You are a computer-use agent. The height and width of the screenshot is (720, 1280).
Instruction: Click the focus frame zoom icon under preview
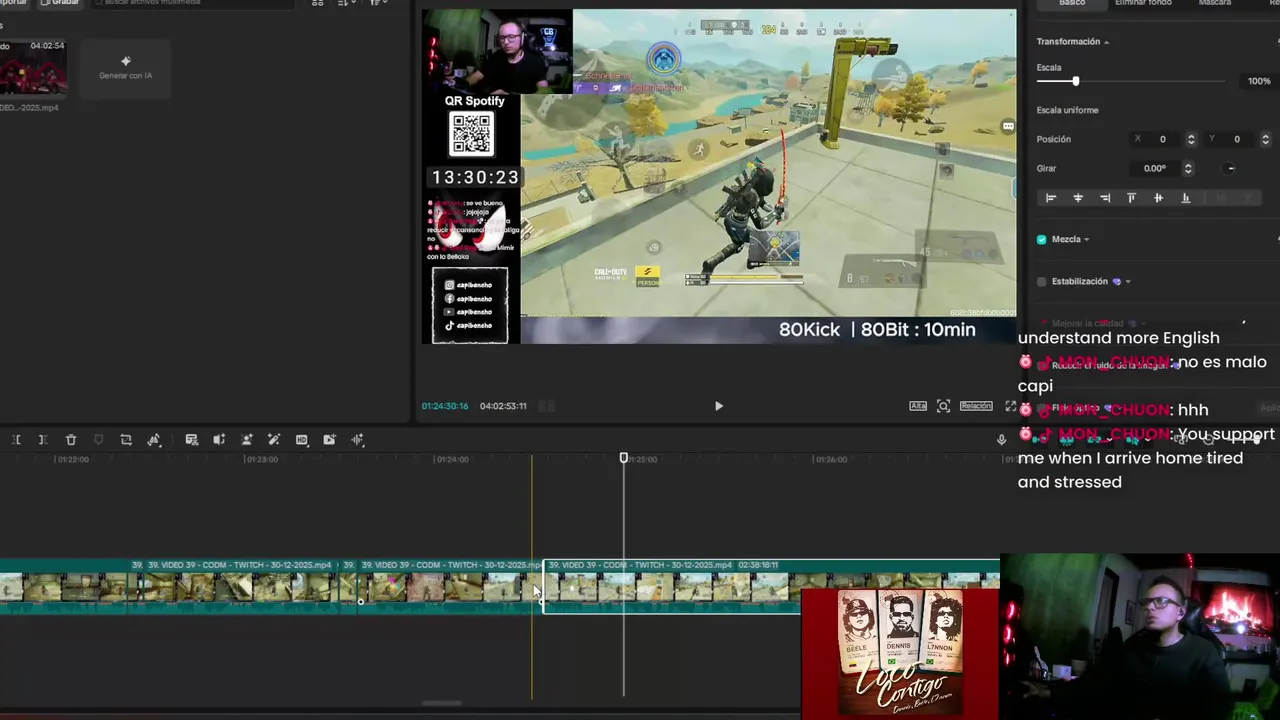[943, 406]
